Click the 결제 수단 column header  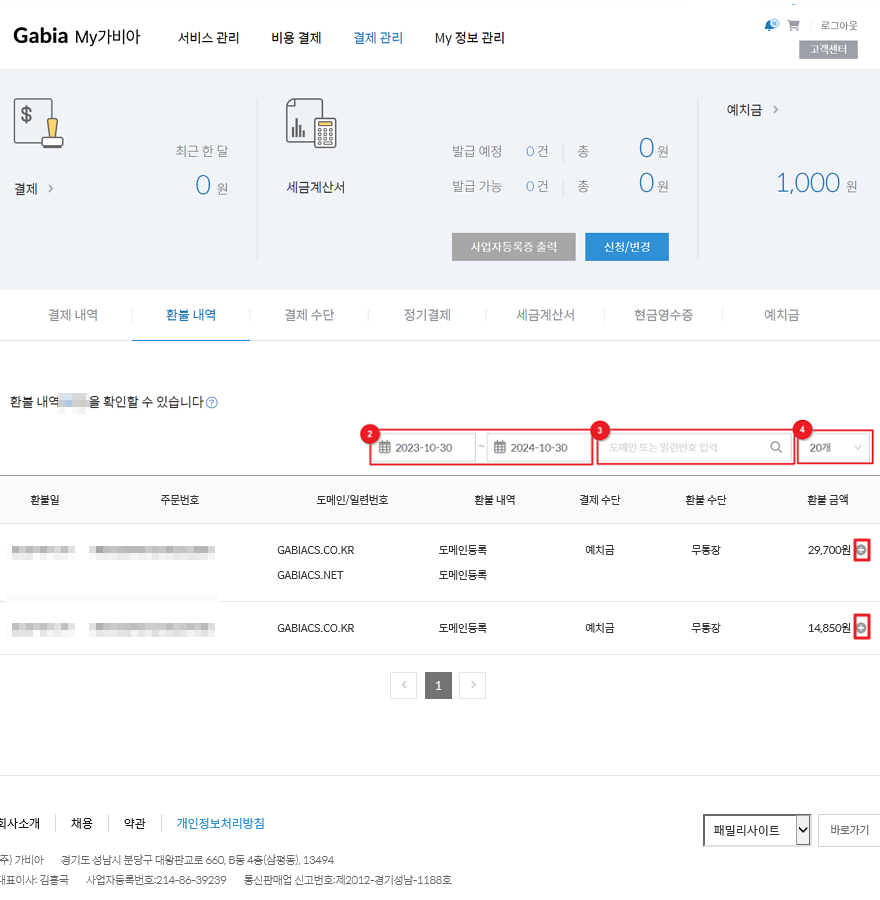[x=599, y=500]
